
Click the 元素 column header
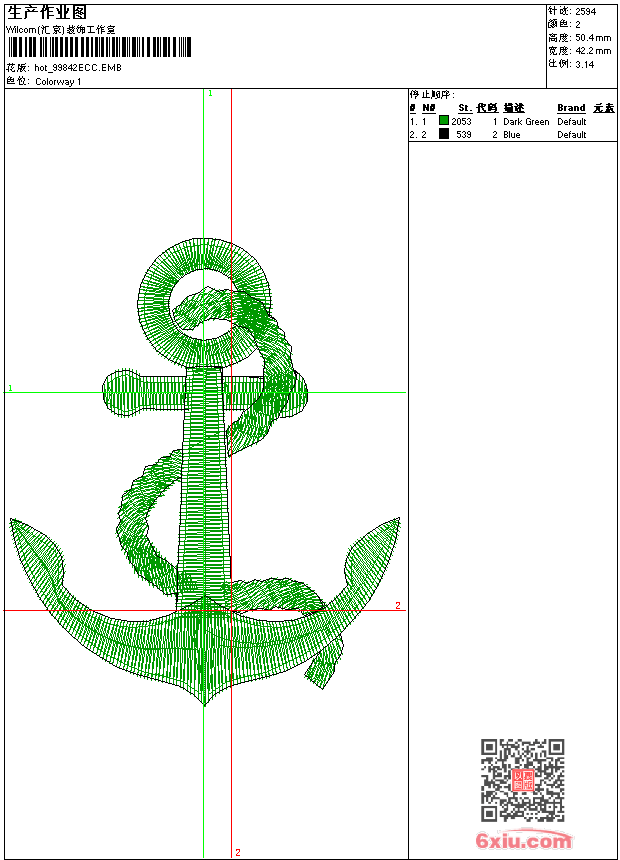(x=603, y=108)
